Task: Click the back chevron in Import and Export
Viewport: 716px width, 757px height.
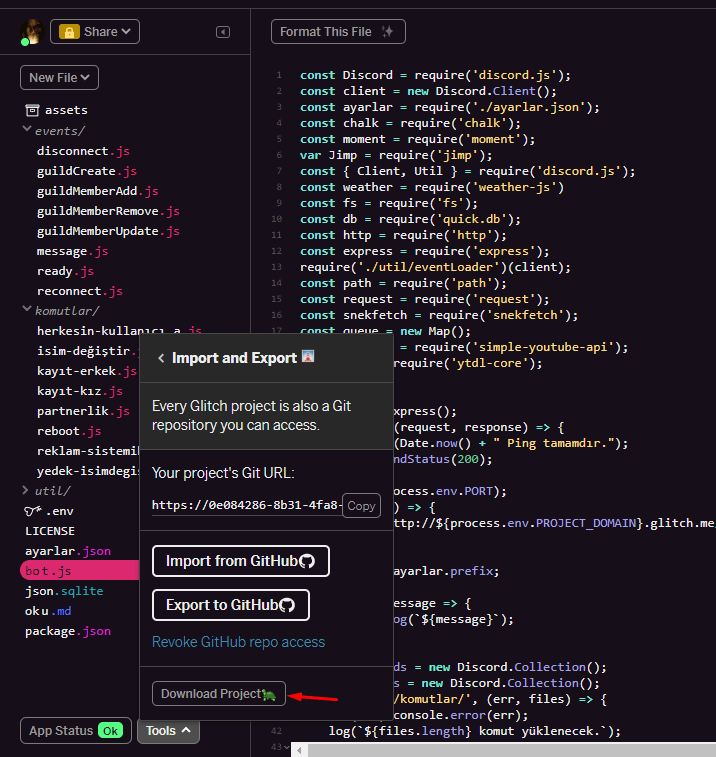Action: click(161, 358)
